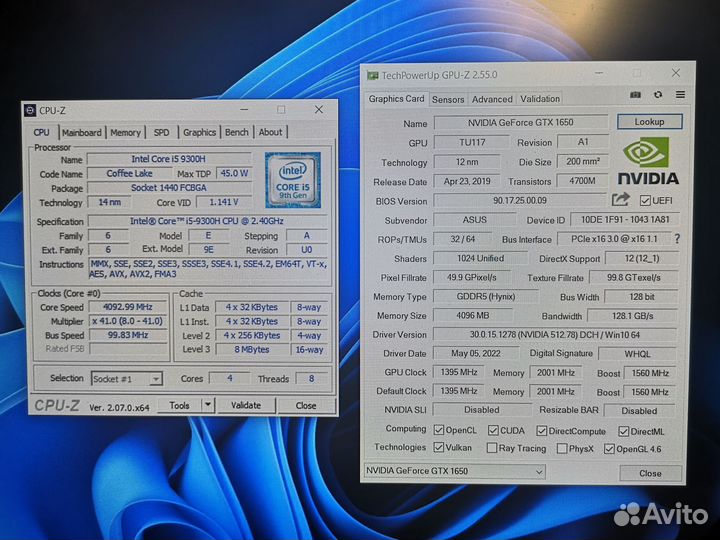
Task: Click the Bandwidth value 128.1 GB/s
Action: coord(632,316)
